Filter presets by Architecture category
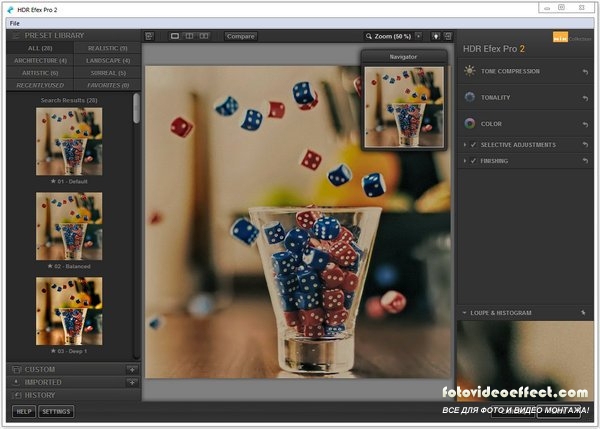Screen dimensions: 600x429 point(40,60)
